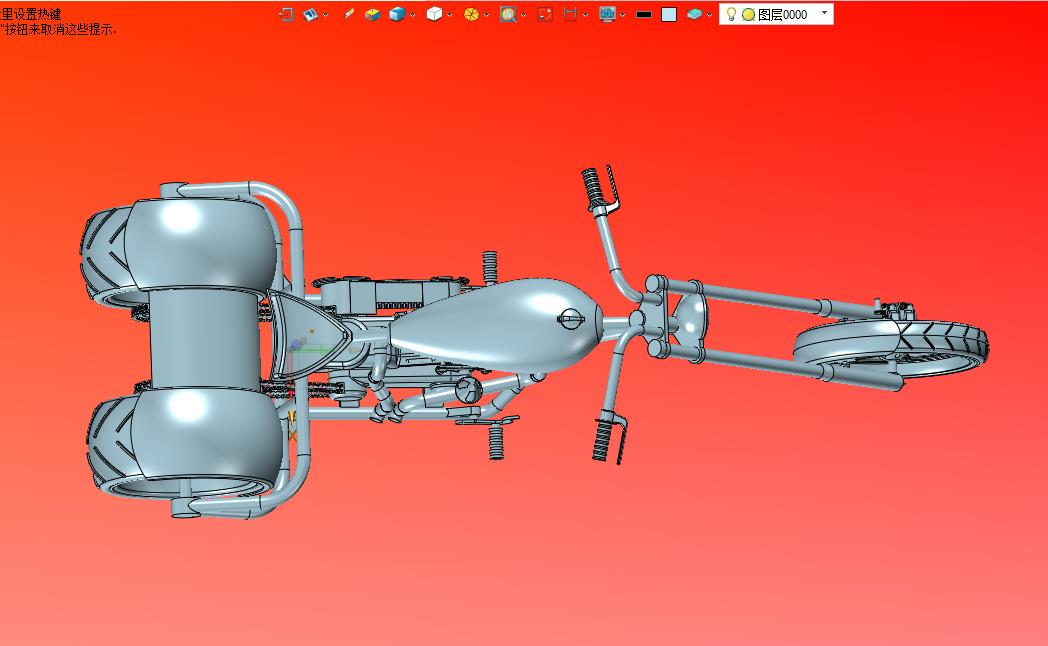Click the yellow and blue box icon
The image size is (1048, 646).
click(372, 14)
